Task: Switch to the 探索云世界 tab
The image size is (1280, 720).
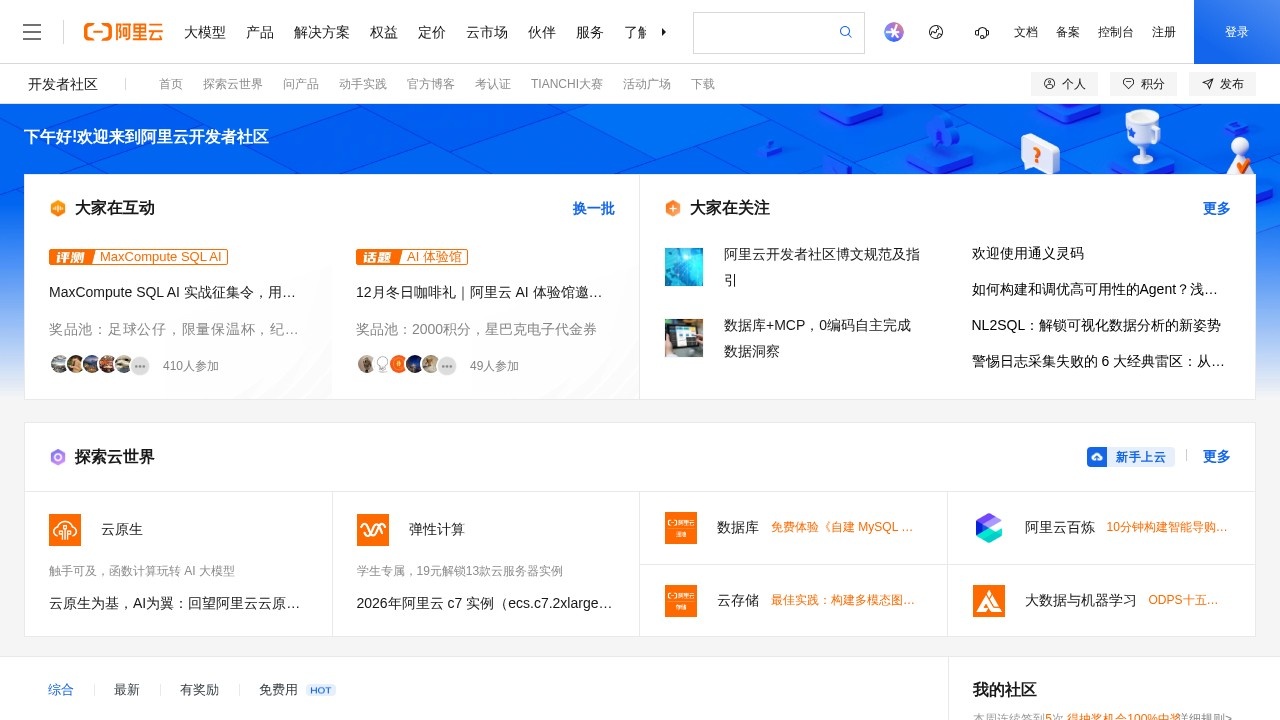Action: click(x=233, y=84)
